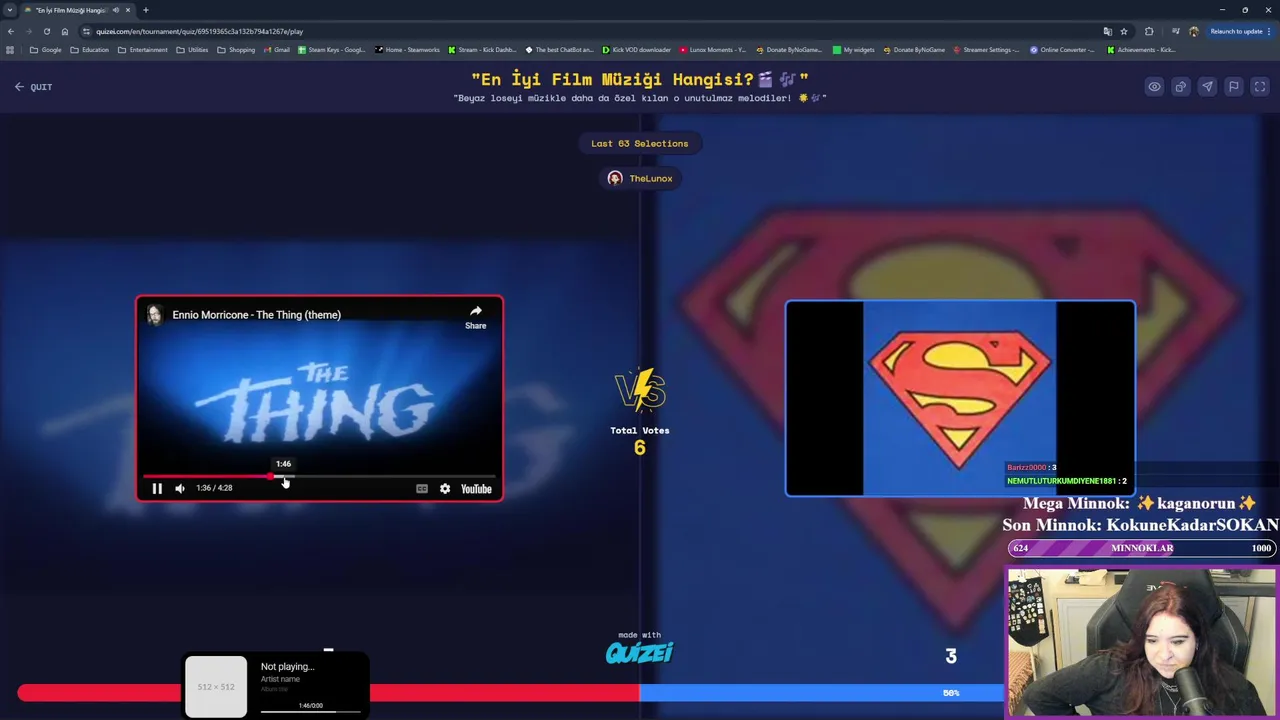Screen dimensions: 1280x720
Task: Open TheLunox creator profile chip
Action: [x=640, y=178]
